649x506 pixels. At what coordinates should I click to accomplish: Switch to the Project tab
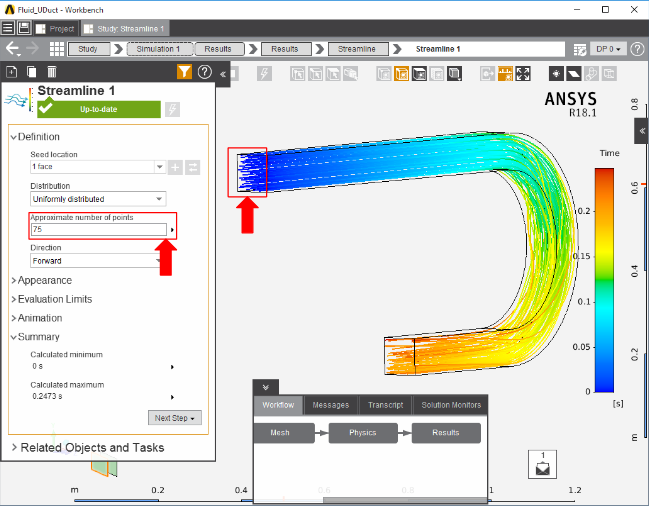[x=56, y=29]
